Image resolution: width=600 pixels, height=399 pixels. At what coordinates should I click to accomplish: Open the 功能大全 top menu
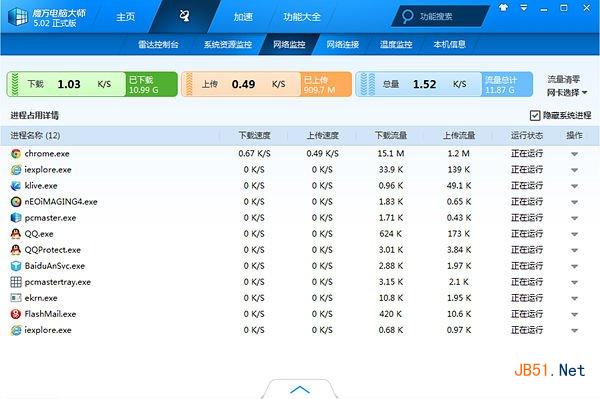click(x=302, y=17)
